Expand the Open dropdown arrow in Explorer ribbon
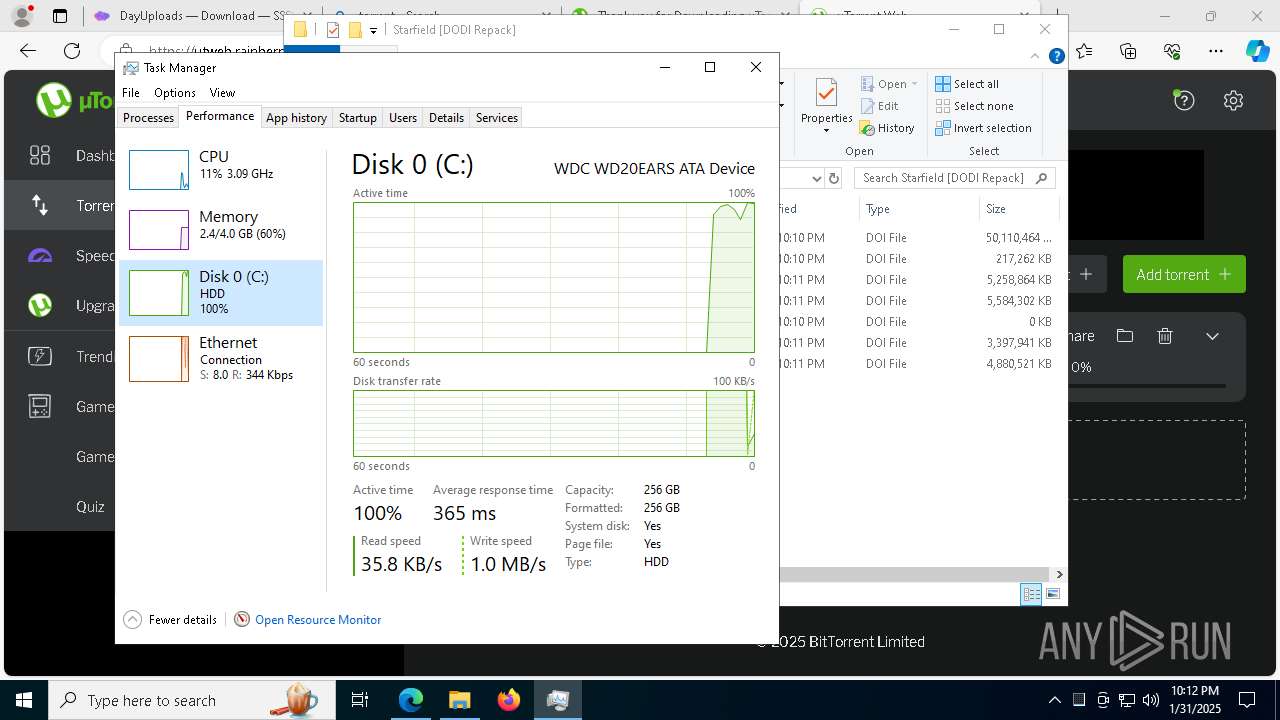 pyautogui.click(x=915, y=85)
